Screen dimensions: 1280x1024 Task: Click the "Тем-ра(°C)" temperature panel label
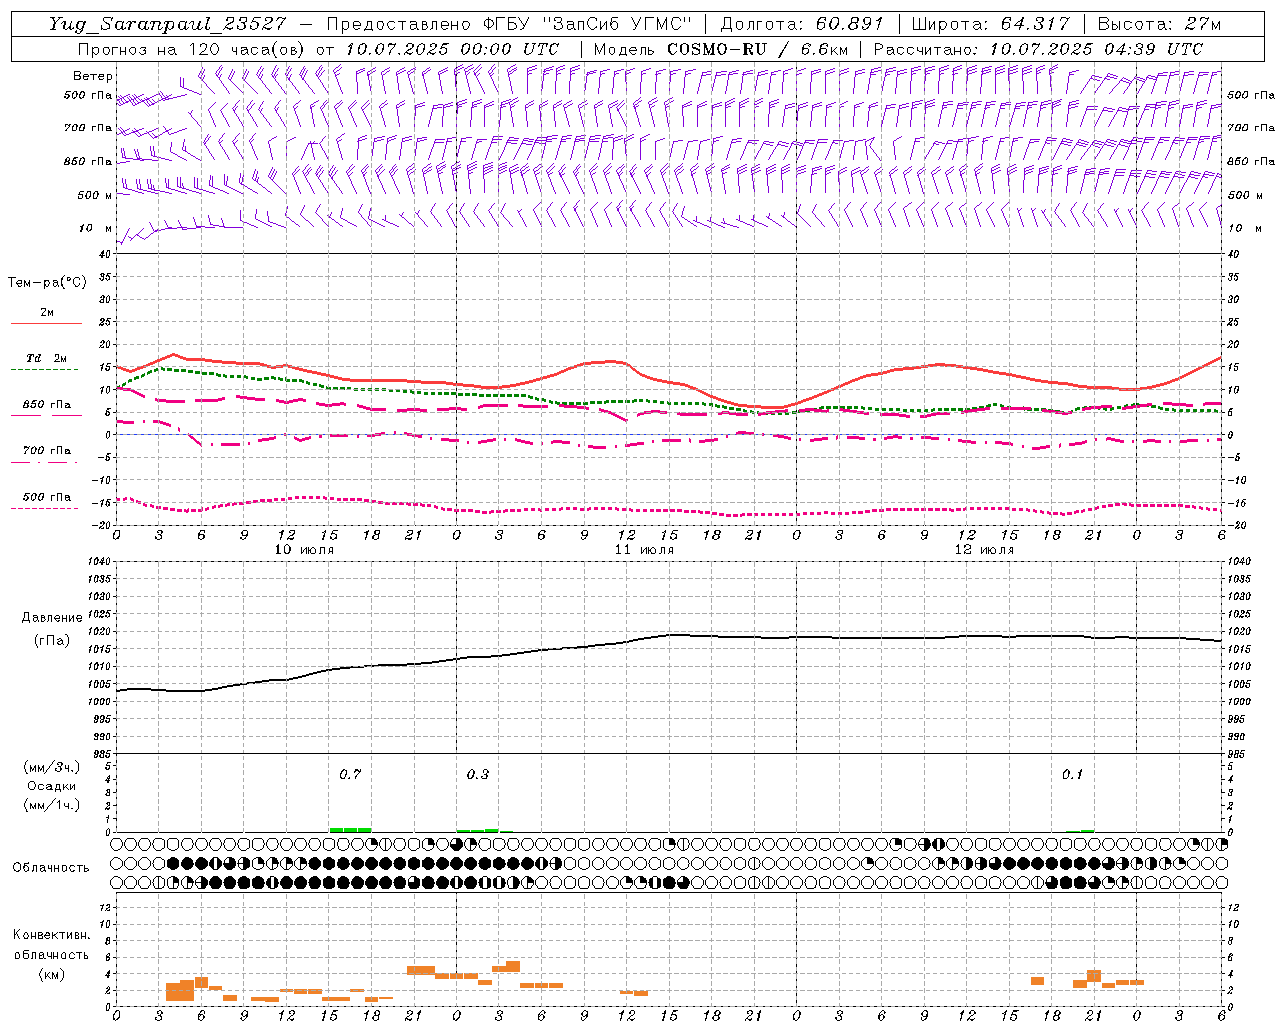[47, 283]
